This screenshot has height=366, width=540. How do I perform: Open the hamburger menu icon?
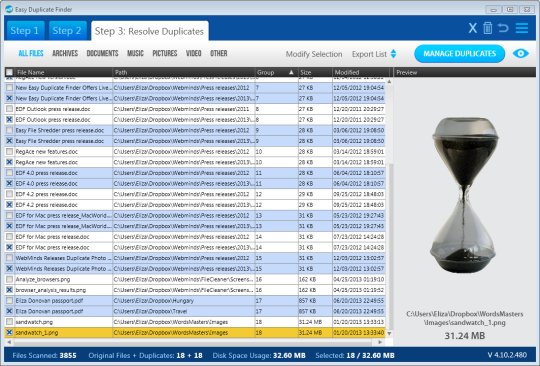click(x=522, y=28)
